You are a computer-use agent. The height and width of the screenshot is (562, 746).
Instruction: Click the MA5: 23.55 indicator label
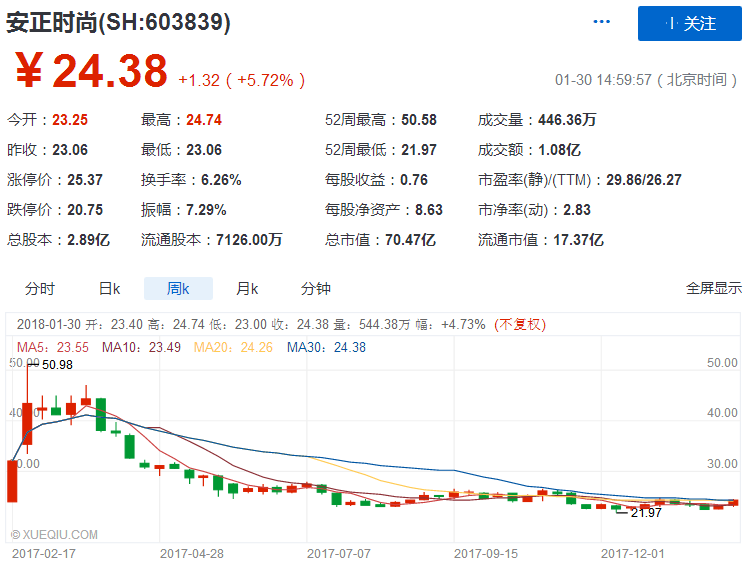(x=53, y=347)
